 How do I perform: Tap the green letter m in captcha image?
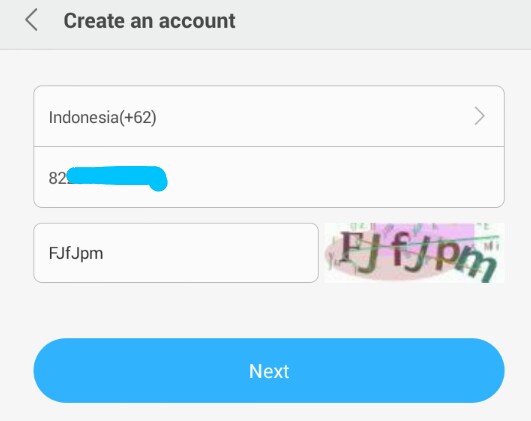click(x=477, y=266)
